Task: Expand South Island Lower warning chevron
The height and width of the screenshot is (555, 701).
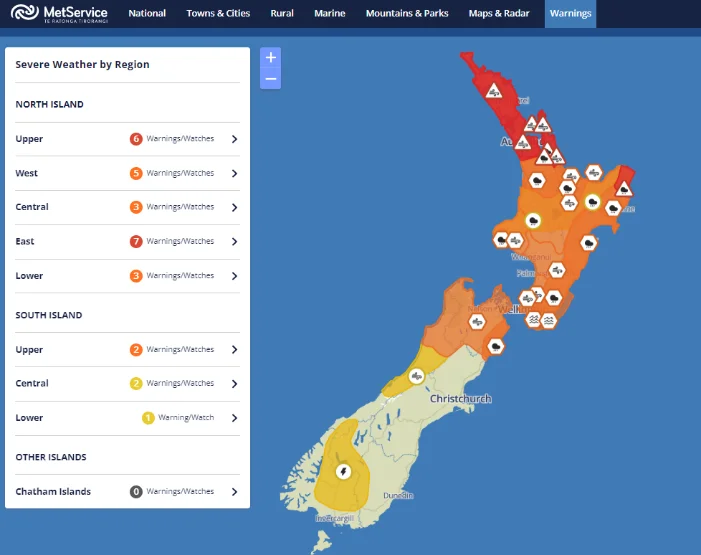Action: point(234,418)
